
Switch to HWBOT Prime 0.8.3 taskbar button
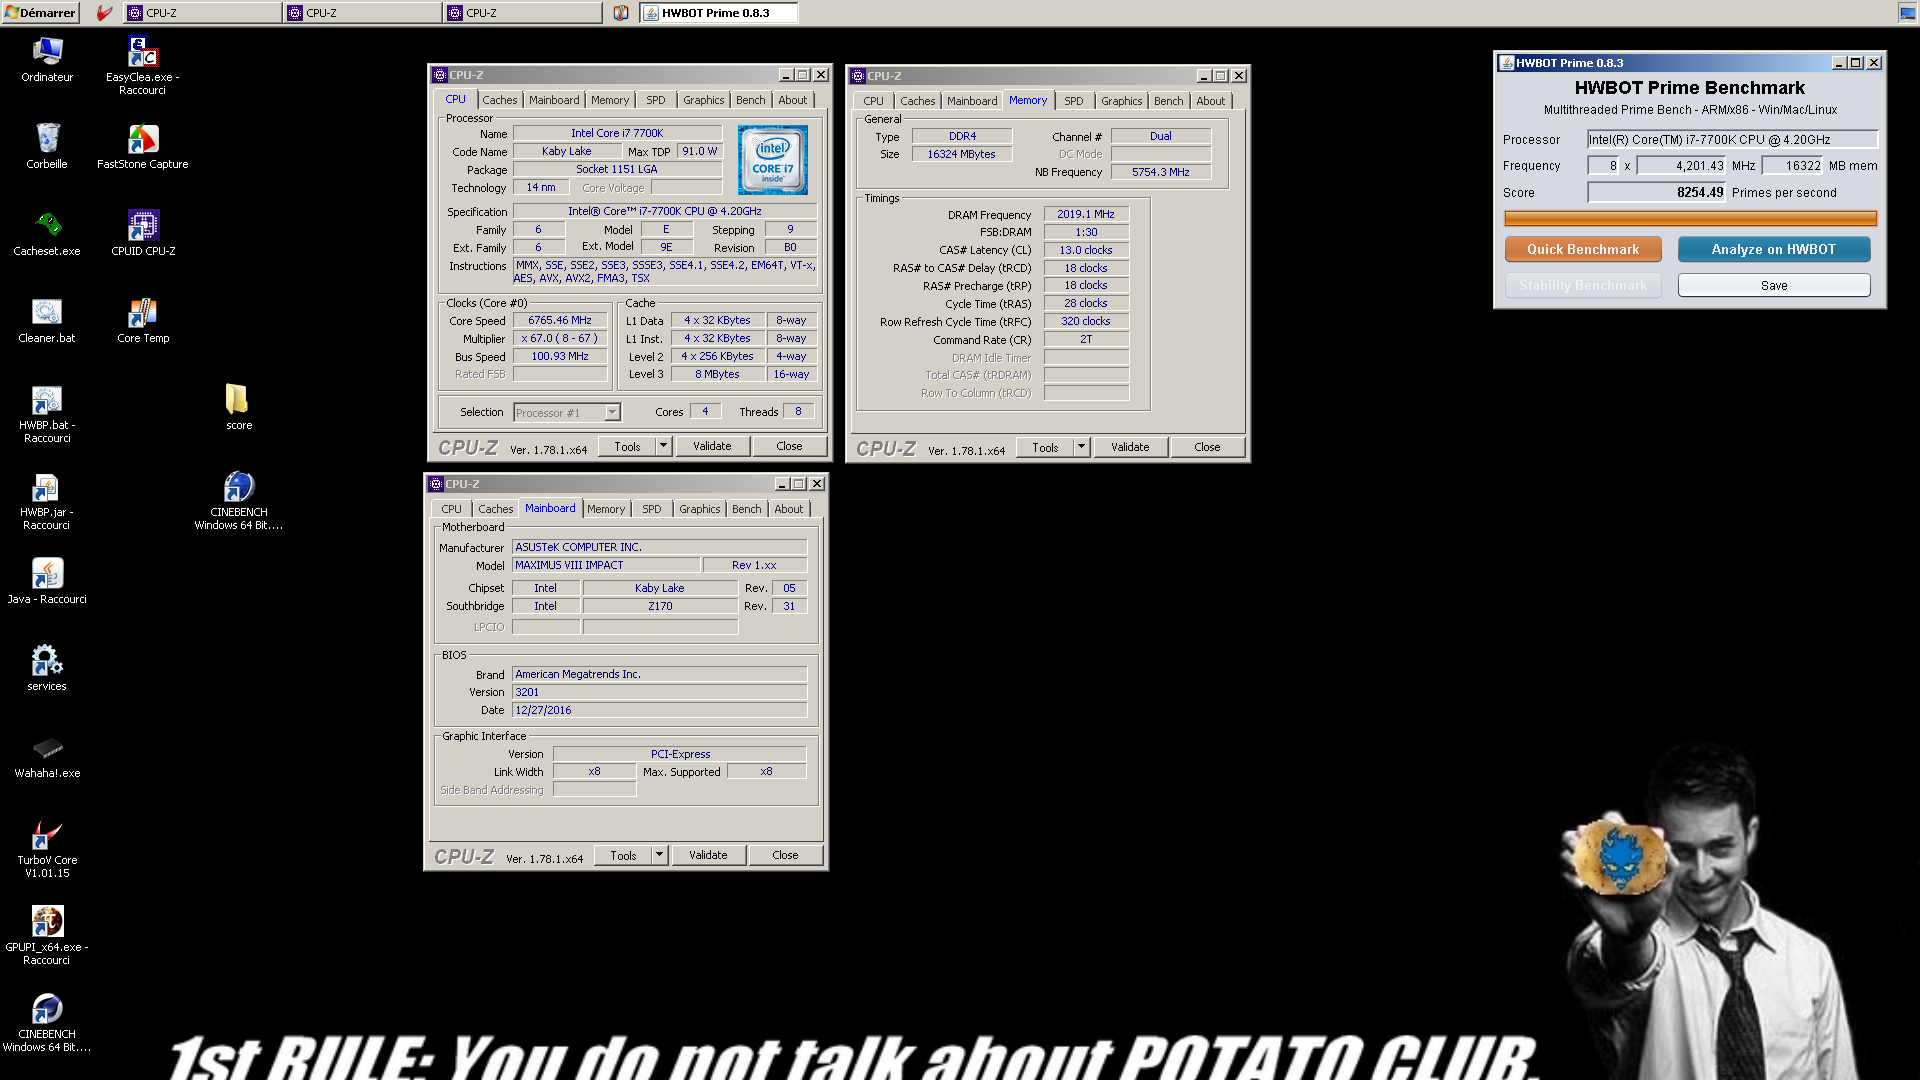718,13
